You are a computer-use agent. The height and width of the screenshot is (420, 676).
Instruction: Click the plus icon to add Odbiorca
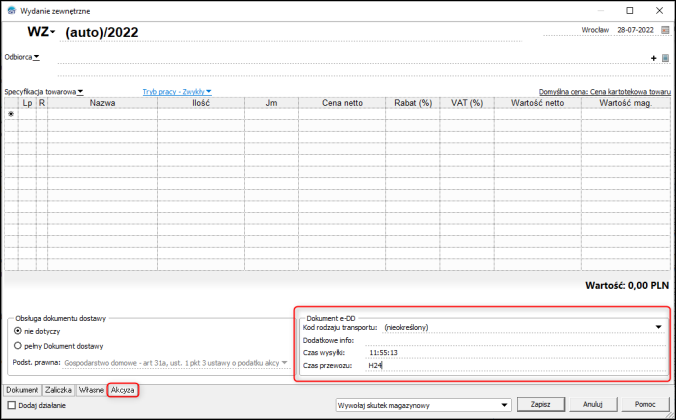click(x=654, y=58)
